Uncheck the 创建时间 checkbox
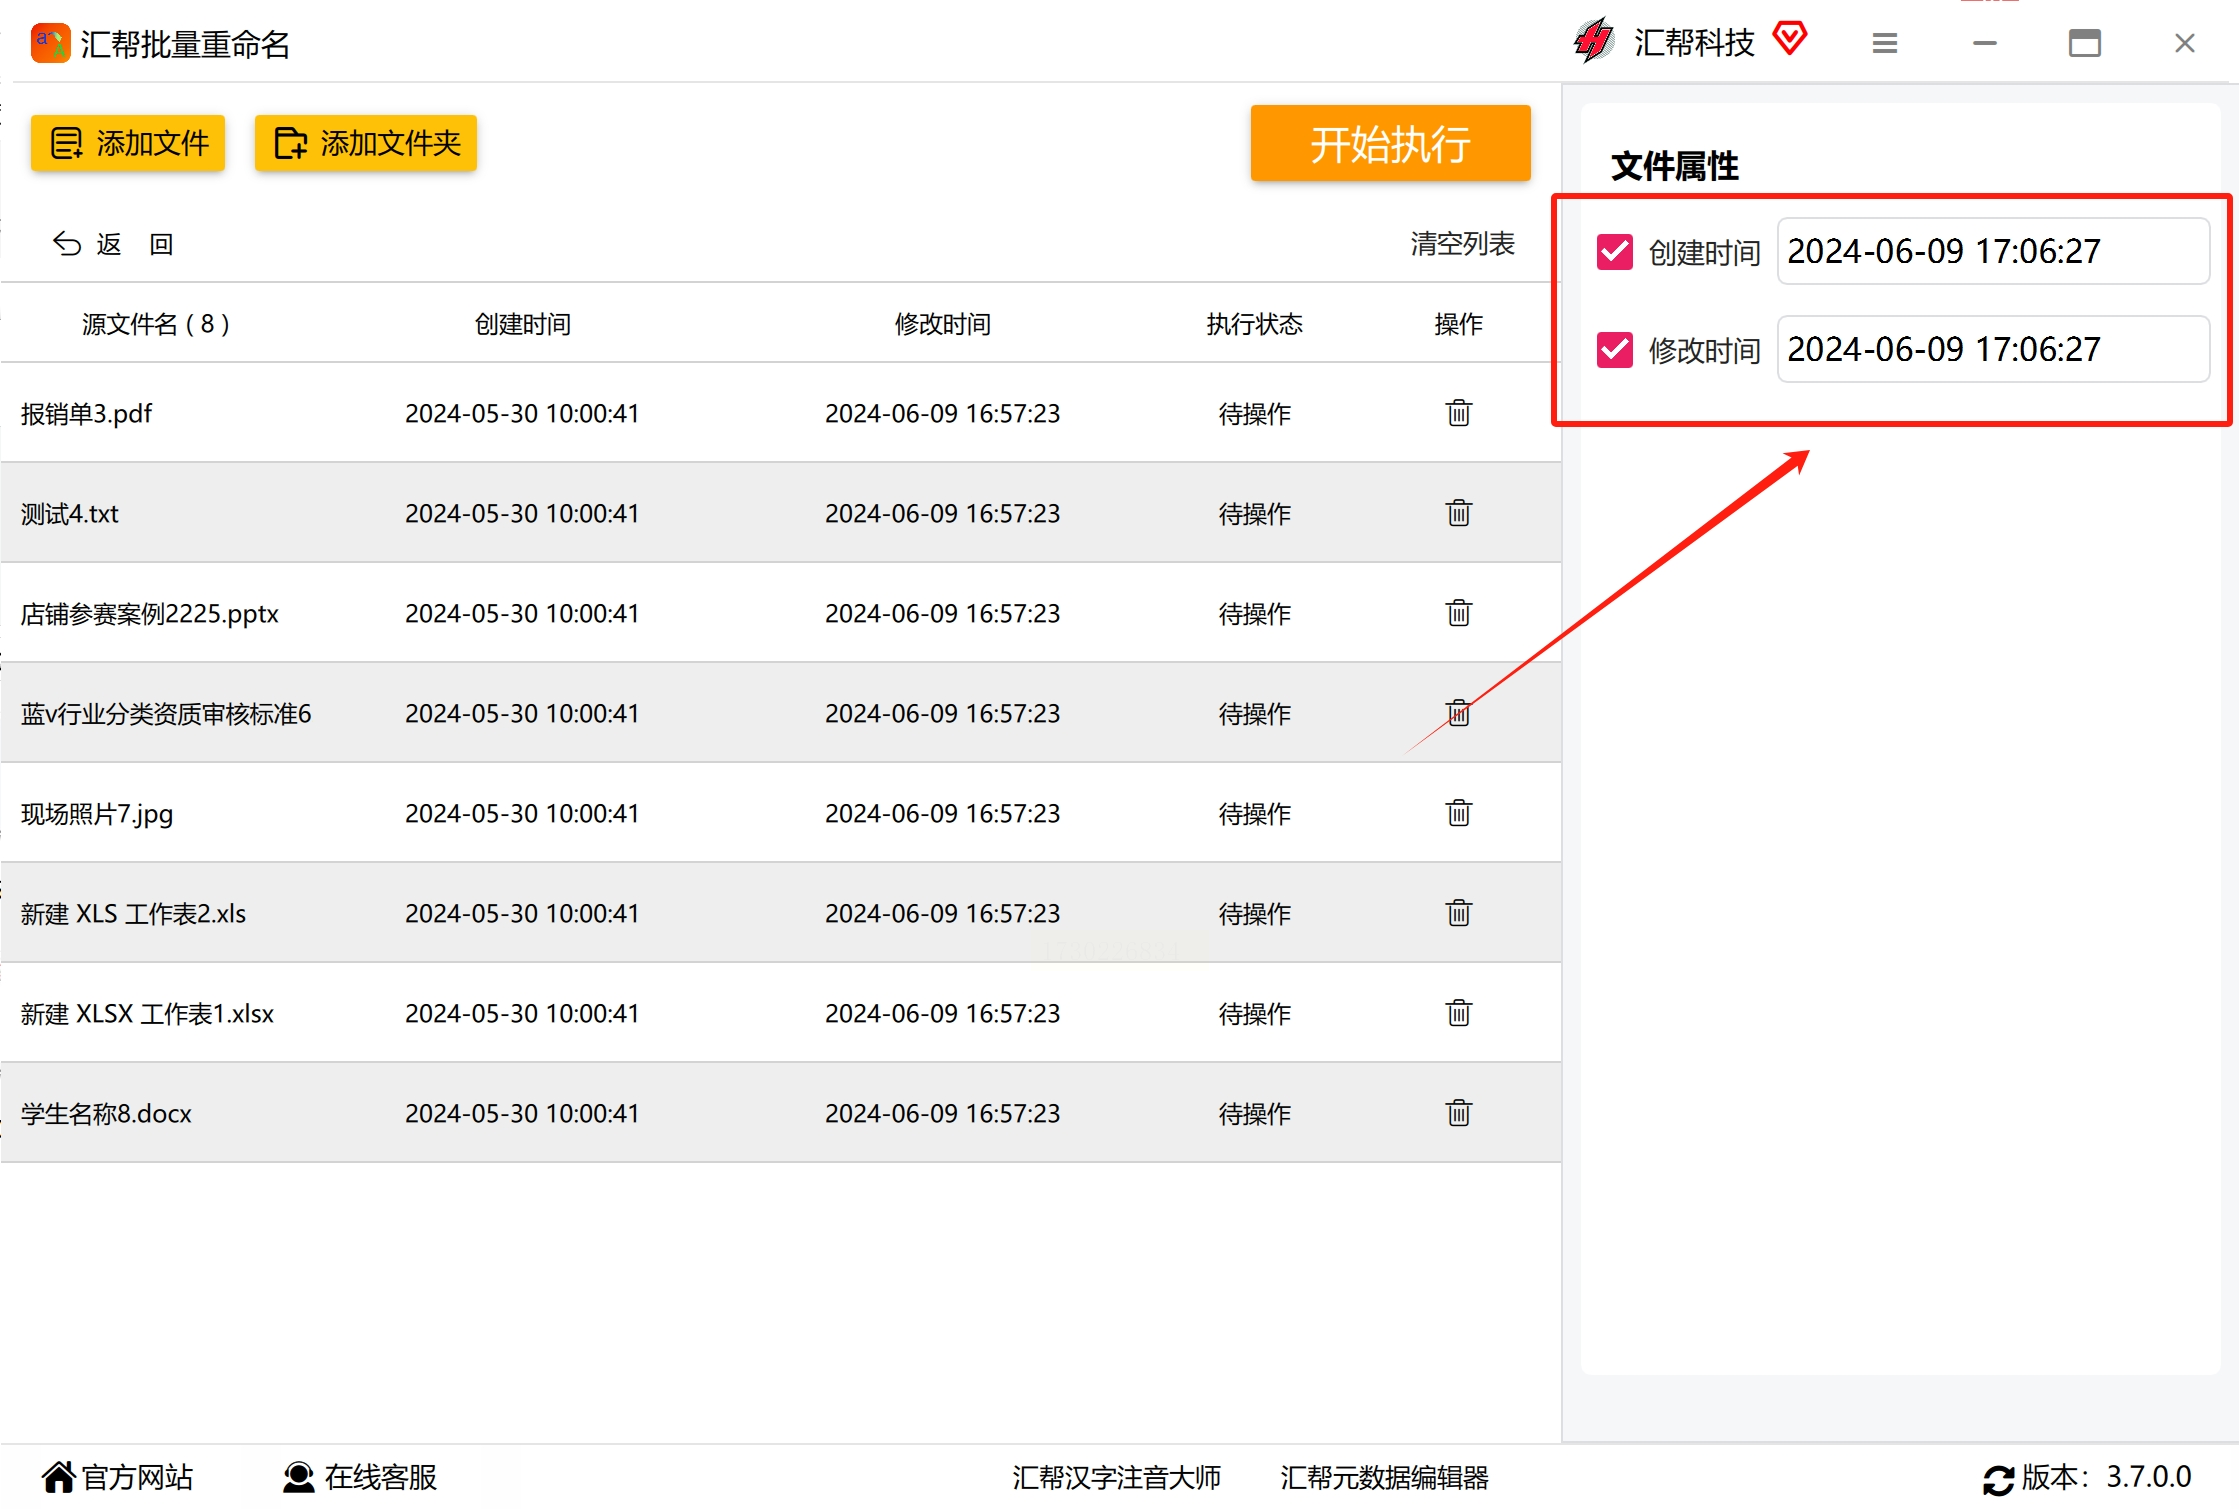The width and height of the screenshot is (2239, 1509). coord(1614,252)
